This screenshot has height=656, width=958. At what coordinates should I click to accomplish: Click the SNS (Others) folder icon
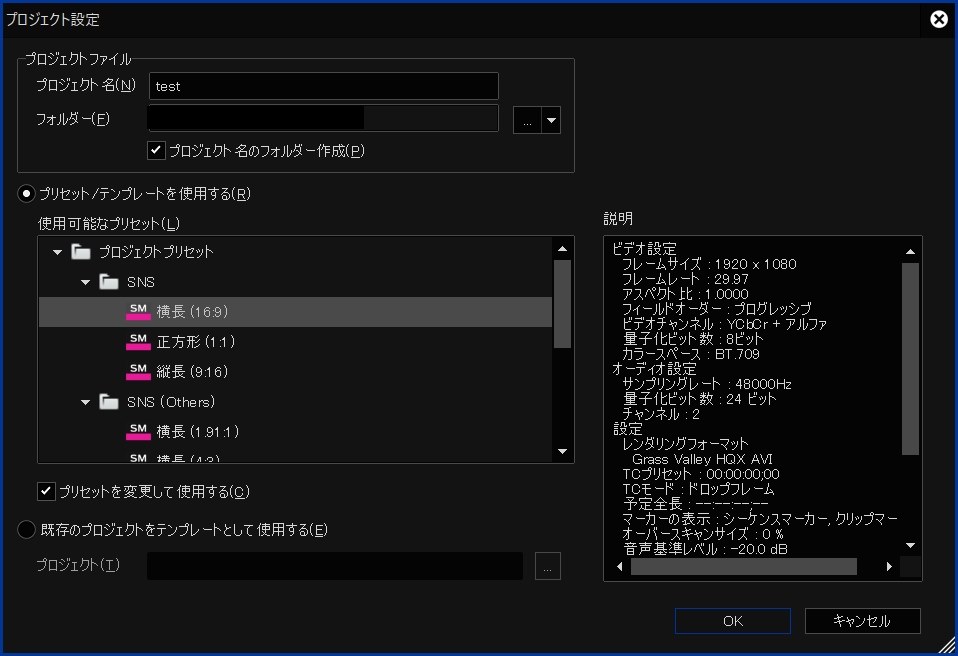[x=109, y=402]
